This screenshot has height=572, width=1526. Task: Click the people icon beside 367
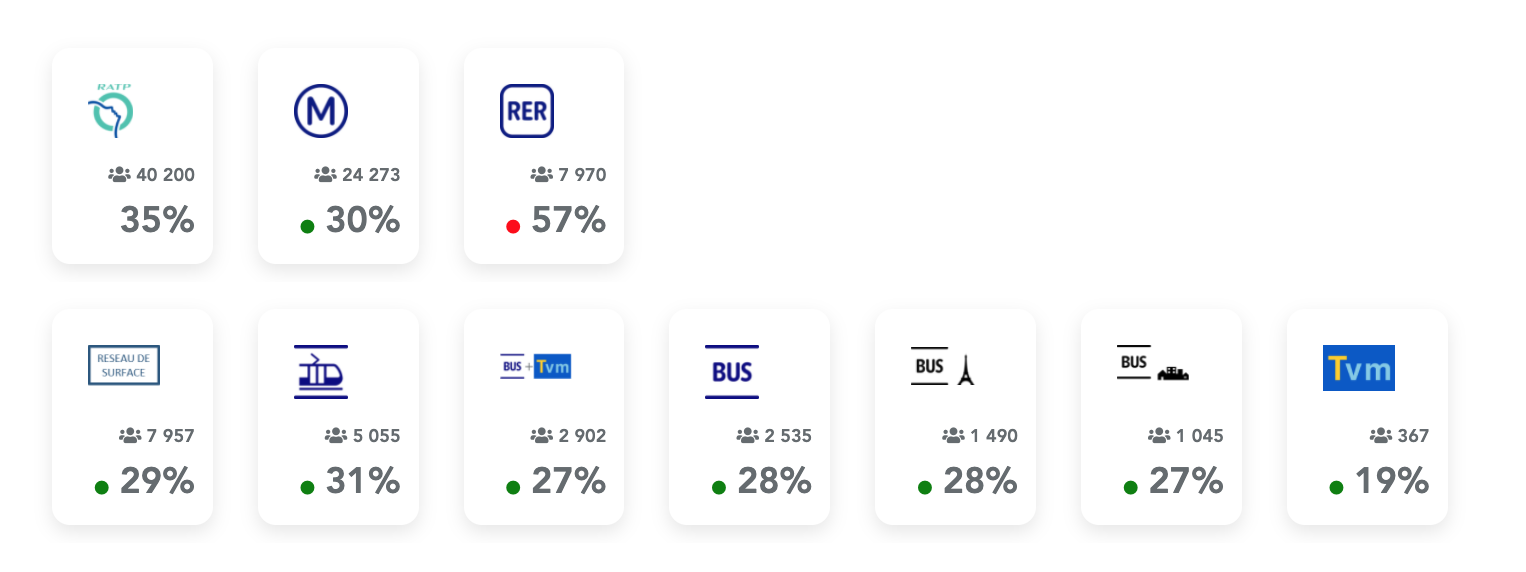tap(1381, 436)
